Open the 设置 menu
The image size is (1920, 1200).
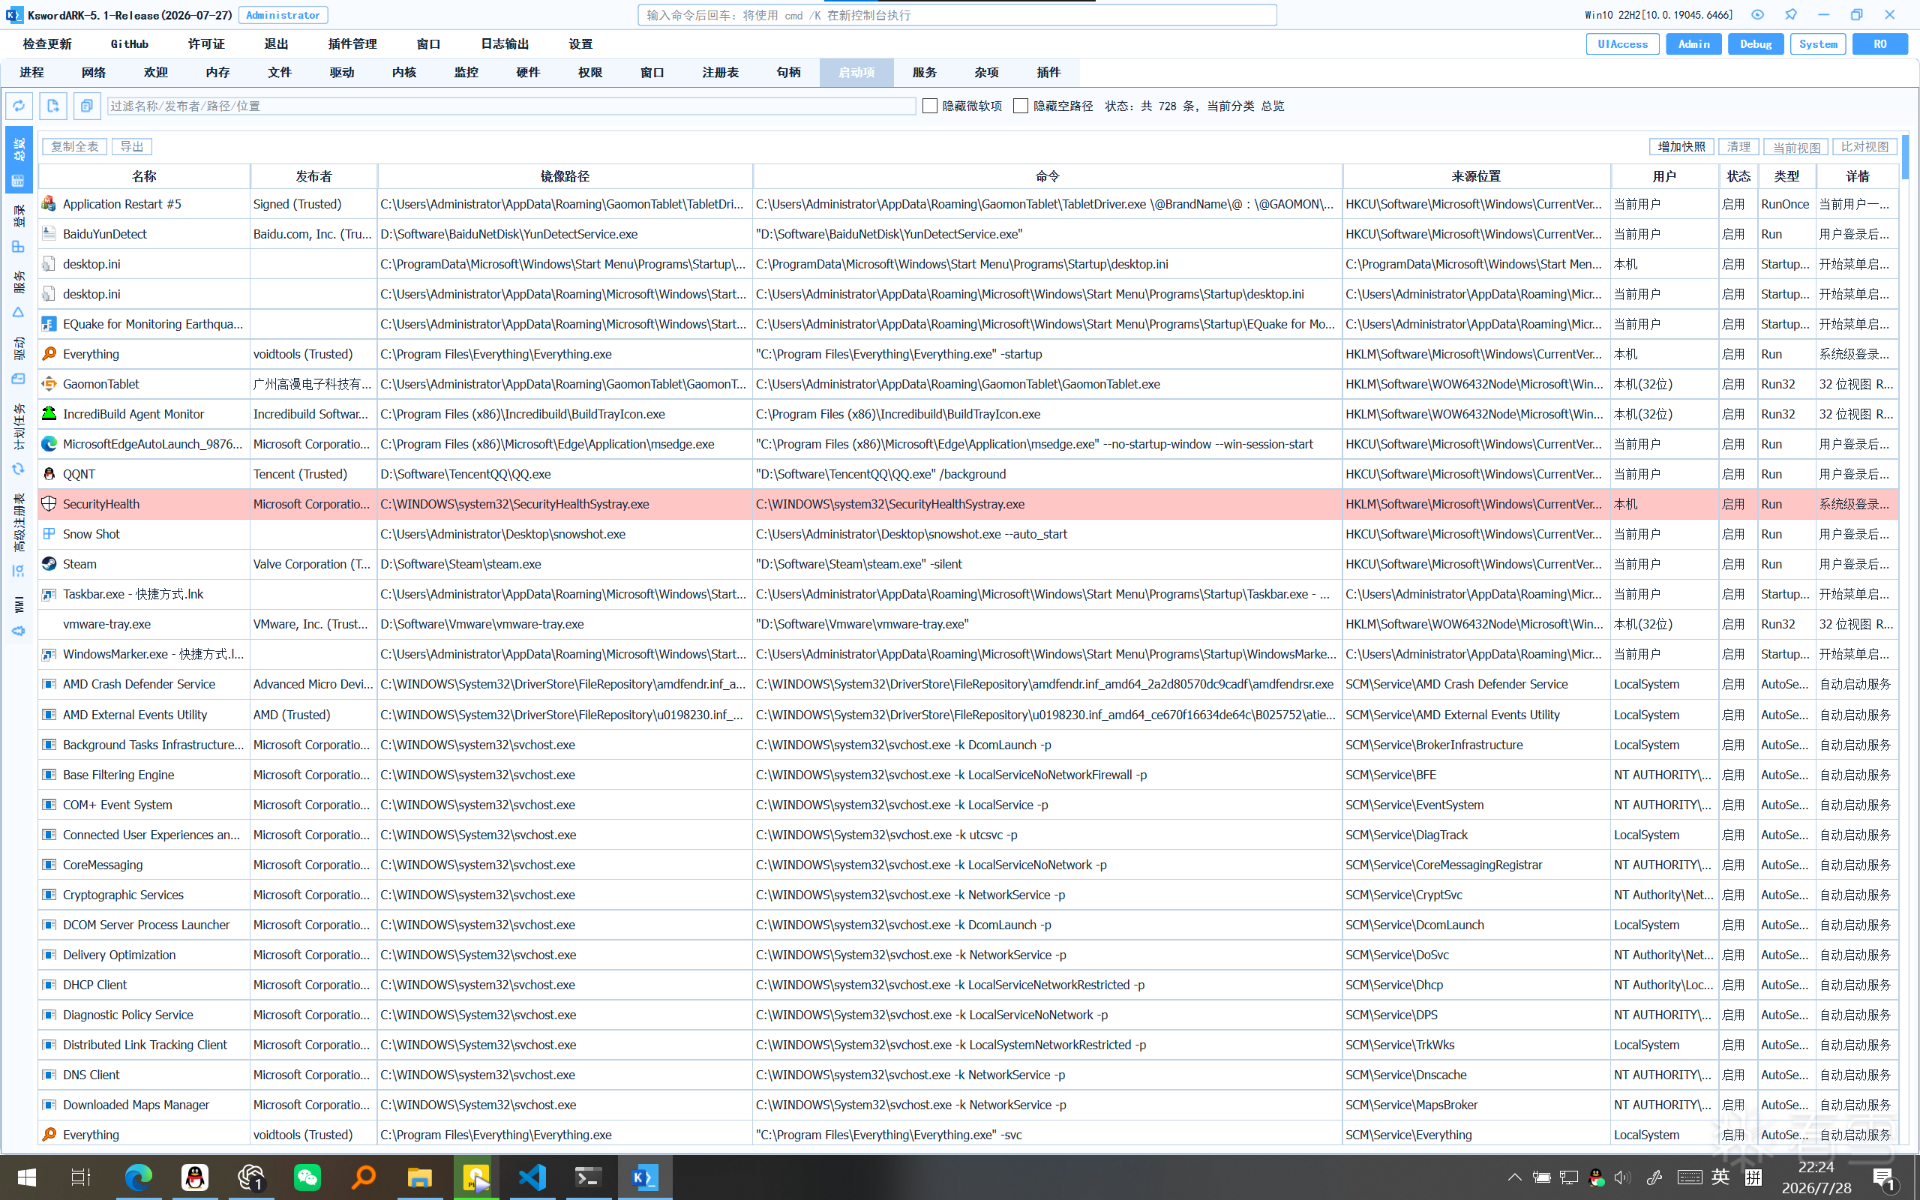(x=580, y=44)
